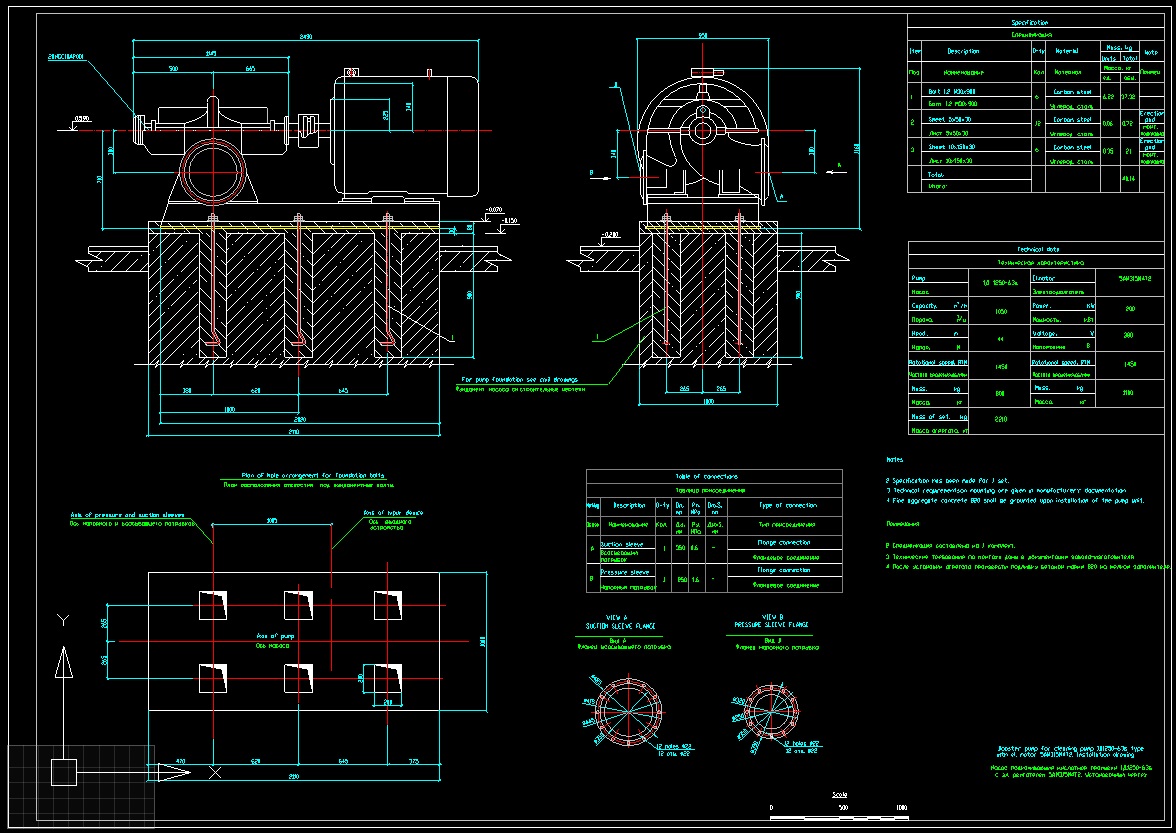Select "Axis of pressure and suction sleeves" label
Viewport: 1176px width, 833px height.
click(x=128, y=515)
